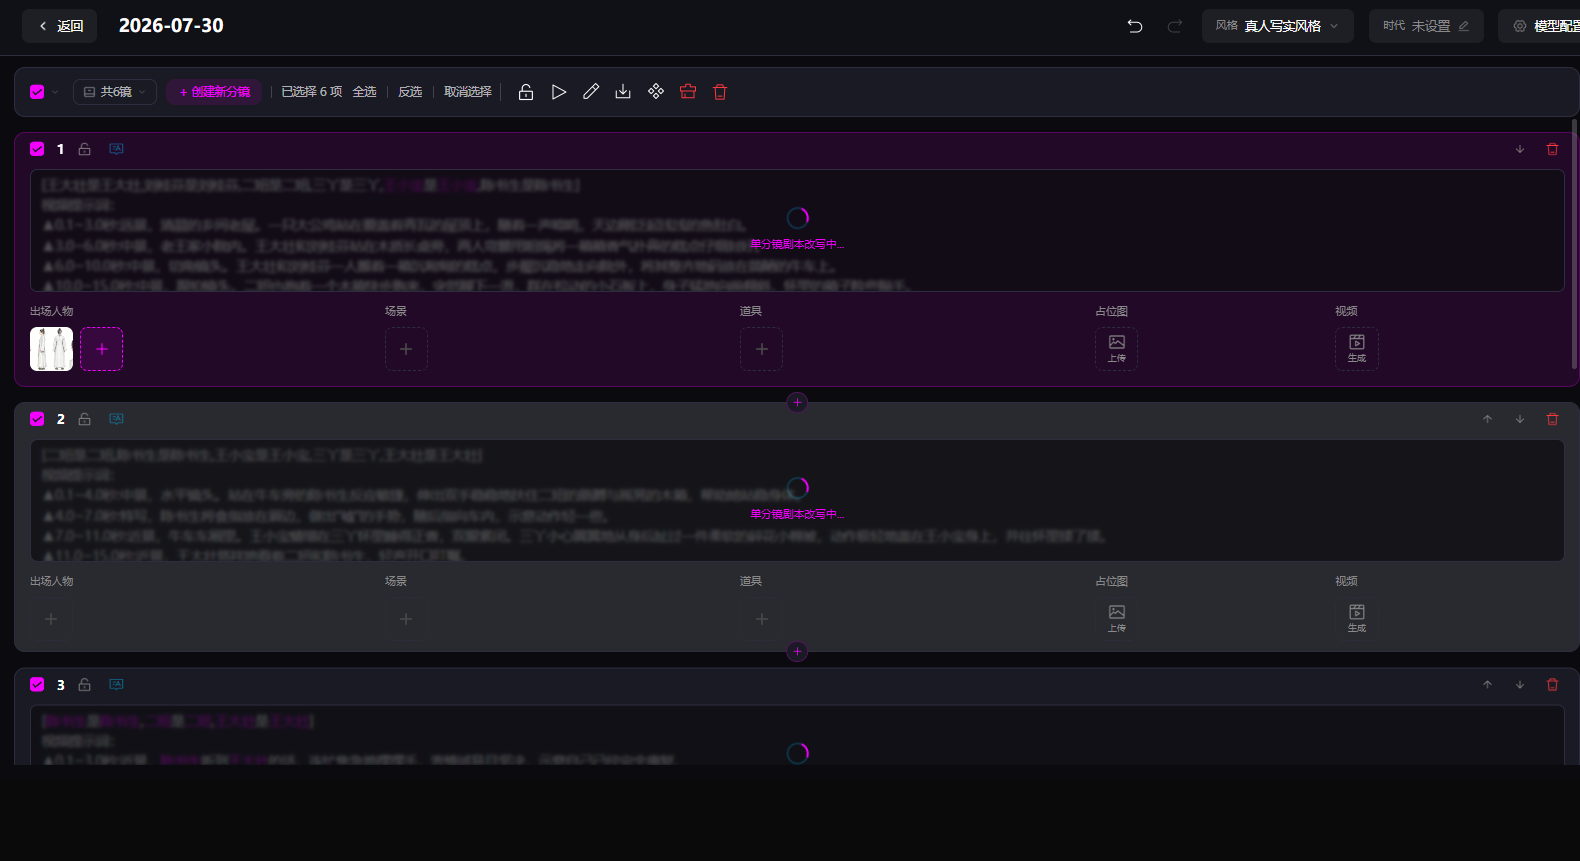This screenshot has width=1580, height=861.
Task: Click the 上传 placeholder image icon in shot 1
Action: [x=1117, y=349]
